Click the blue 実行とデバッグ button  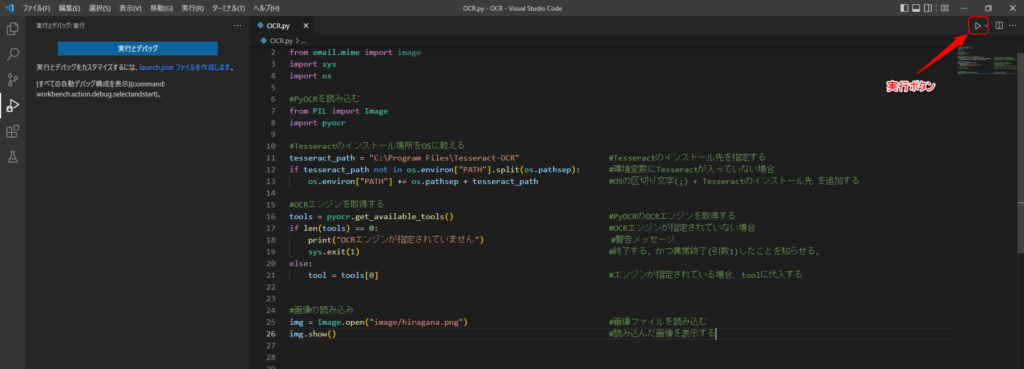tap(138, 48)
